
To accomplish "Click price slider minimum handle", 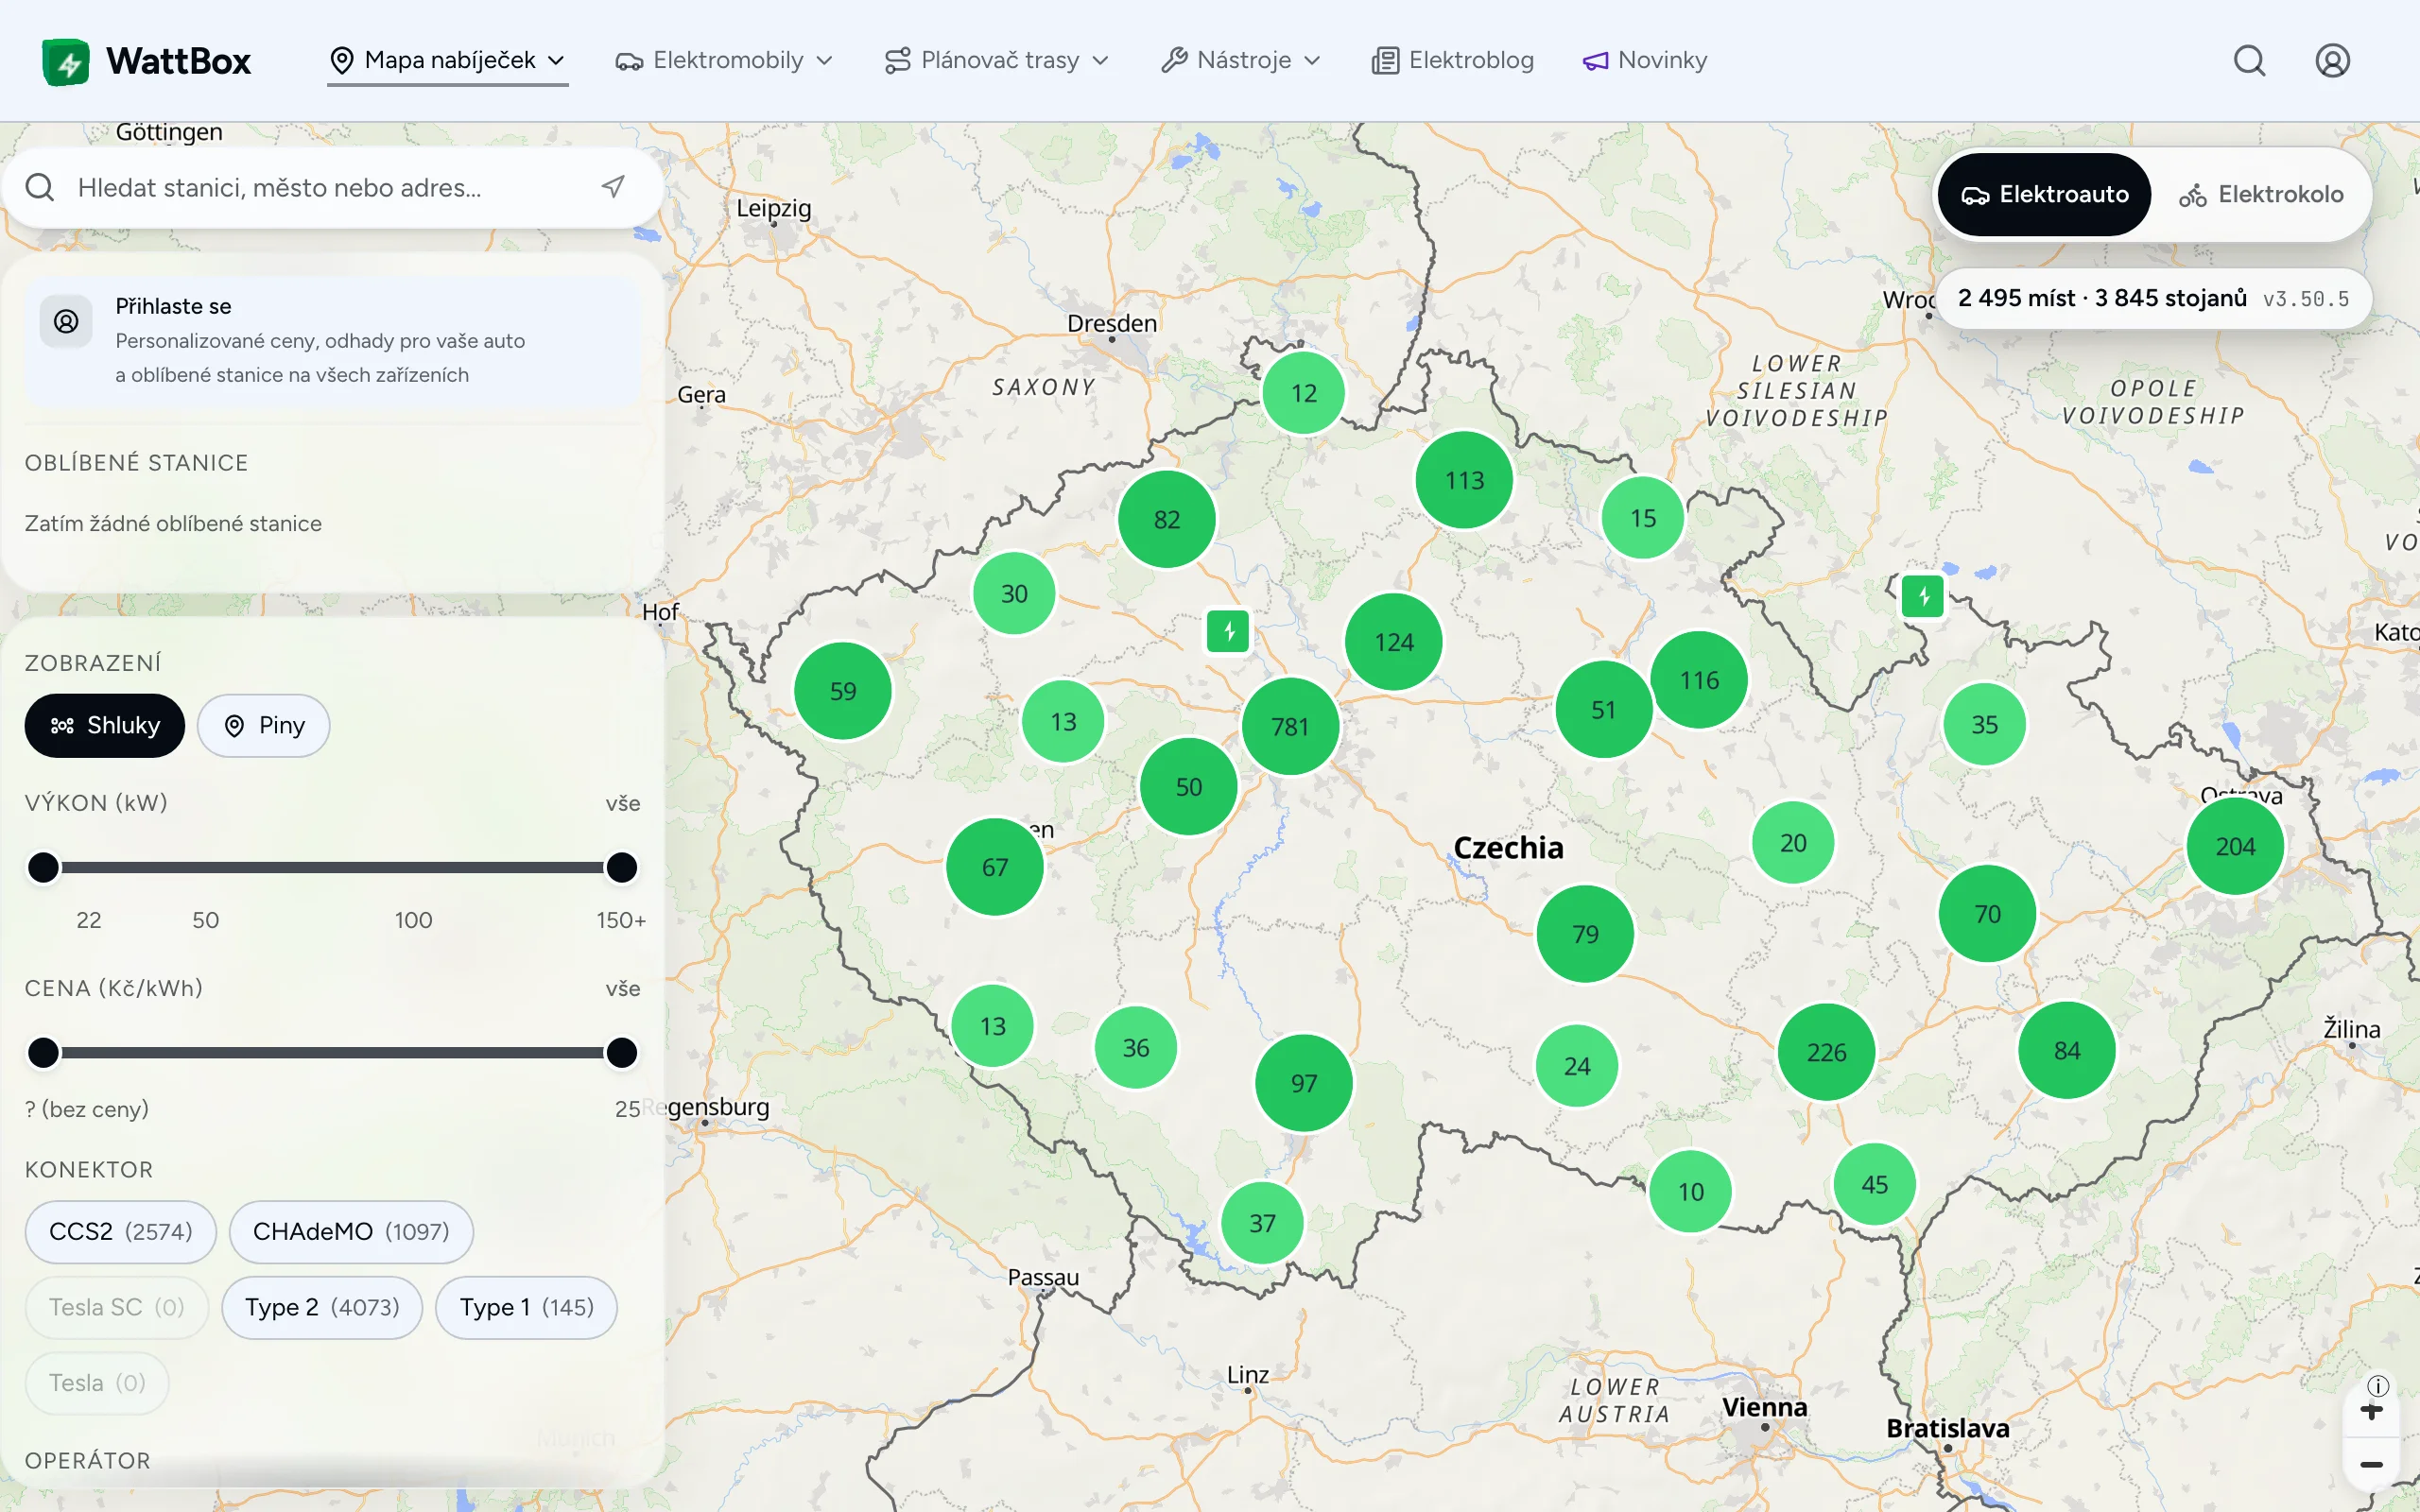I will pyautogui.click(x=43, y=1052).
